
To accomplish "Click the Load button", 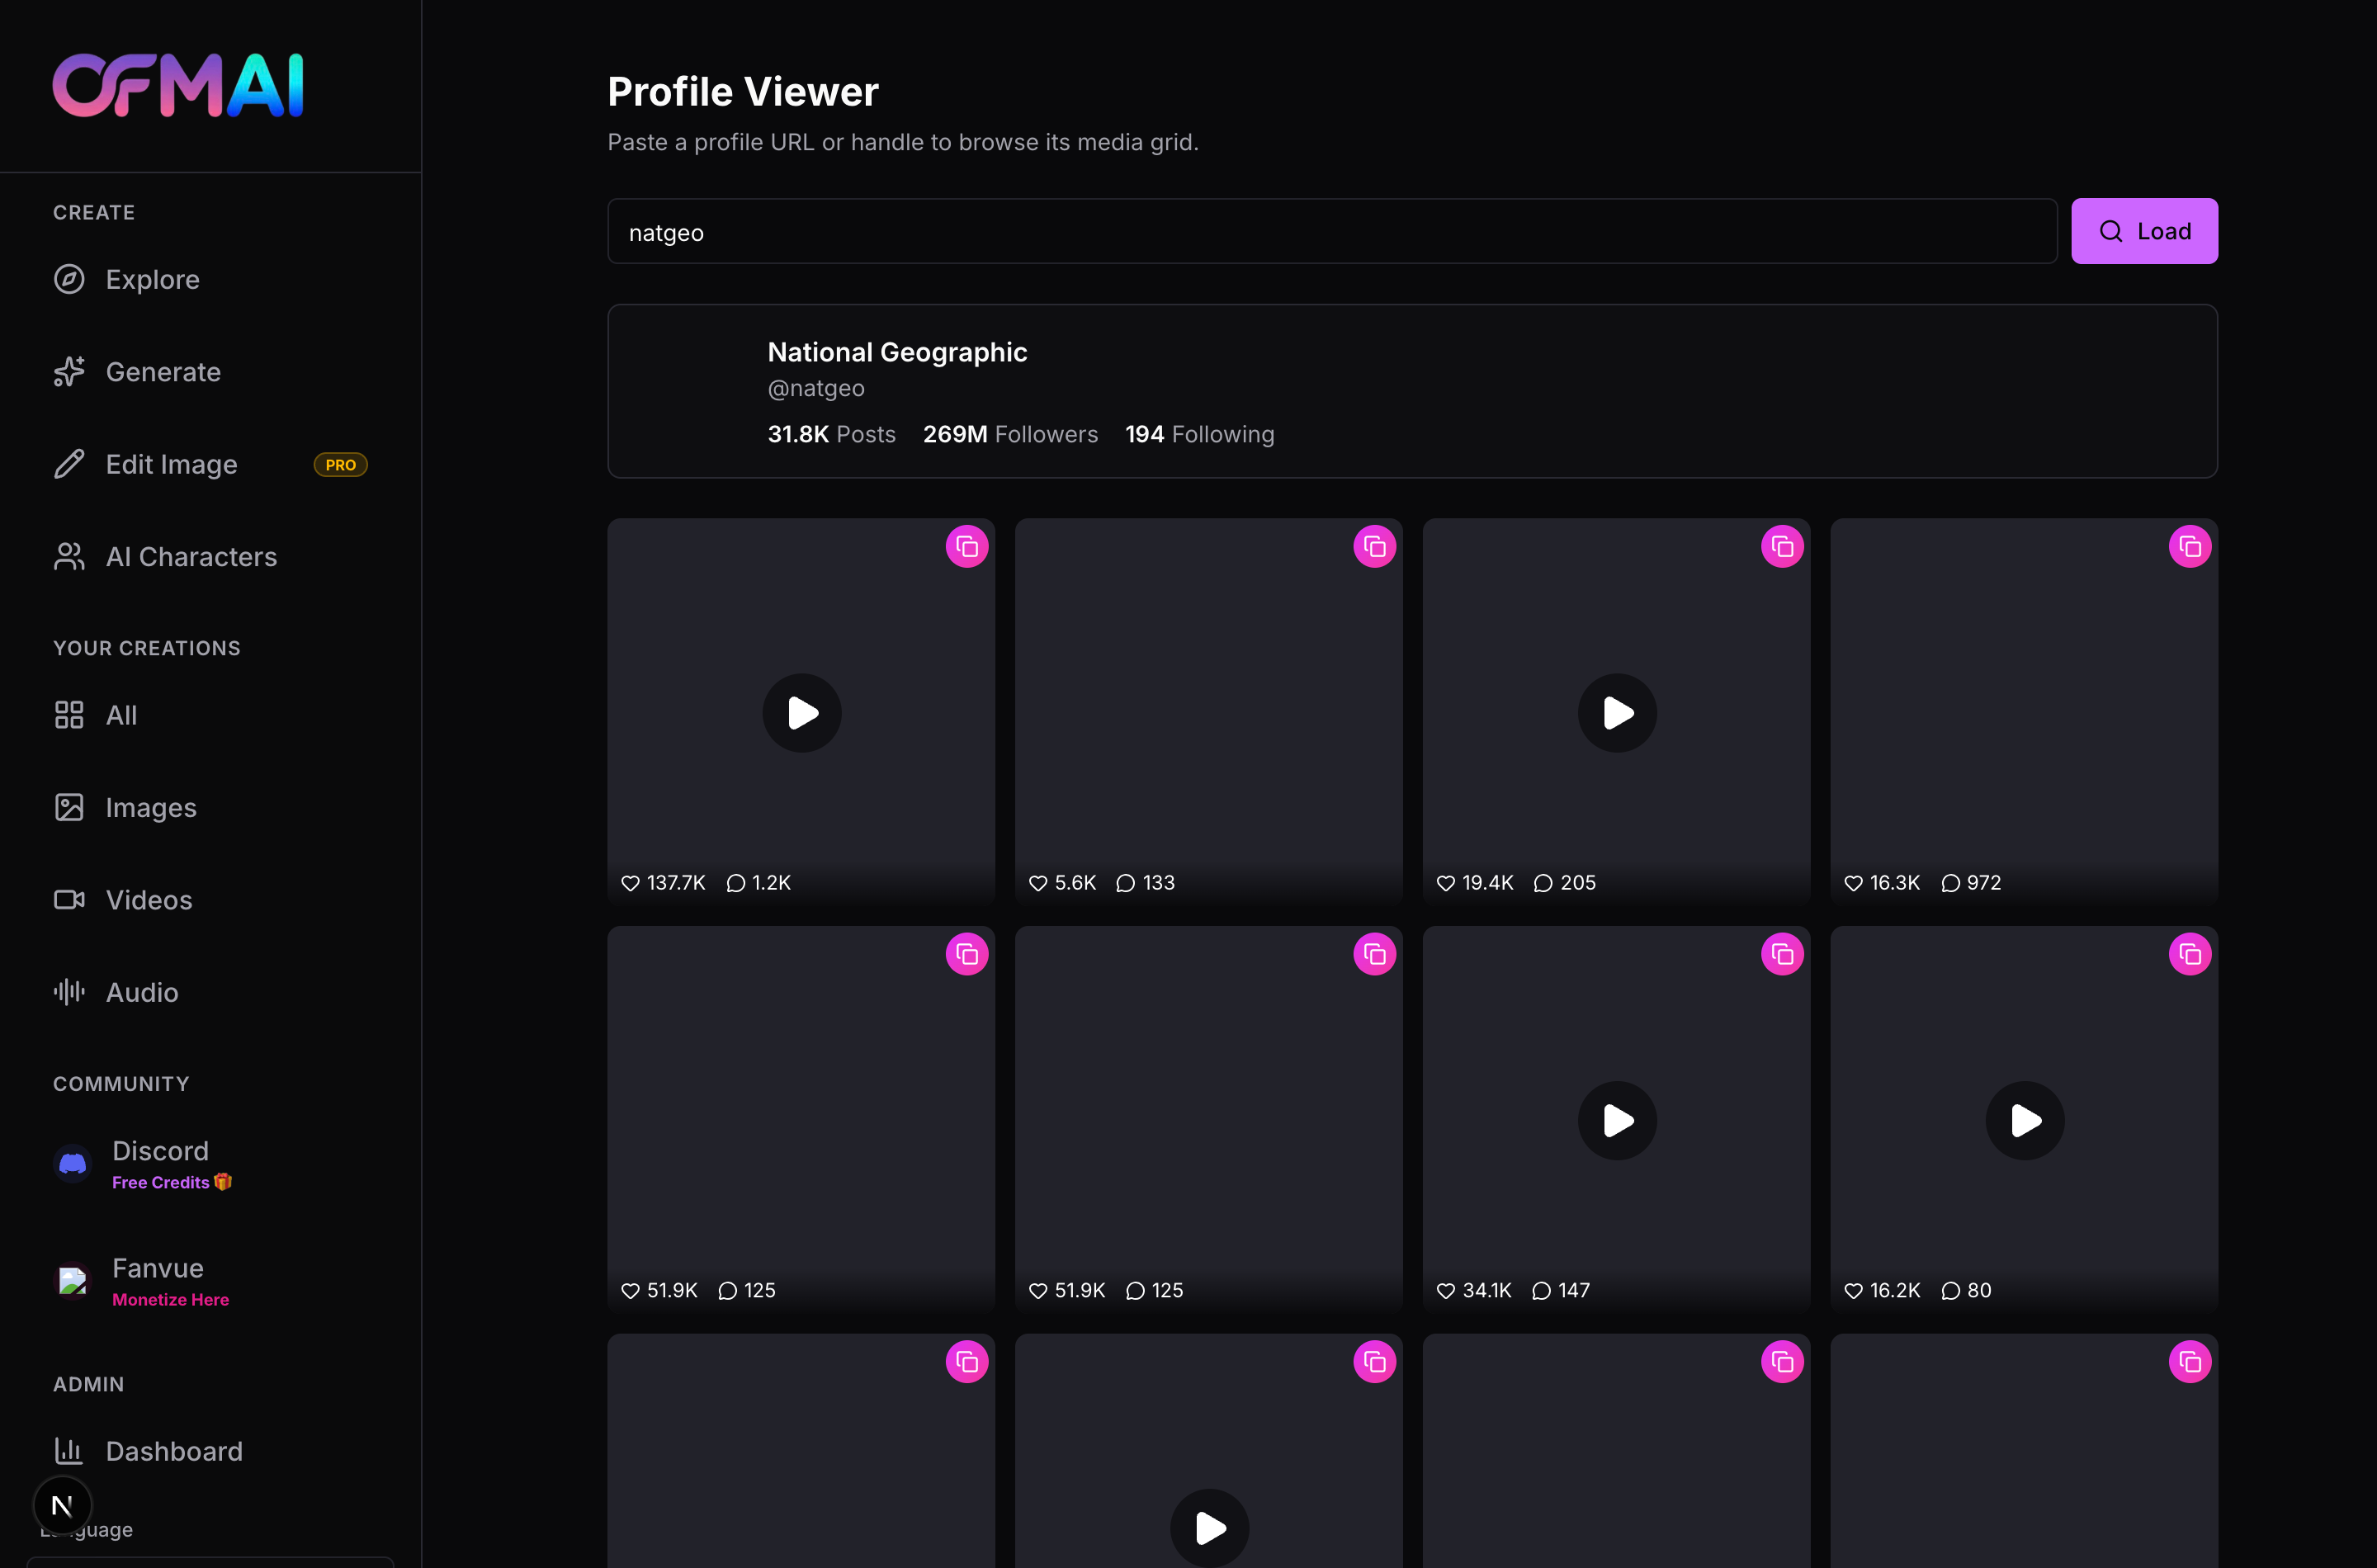I will pyautogui.click(x=2144, y=231).
